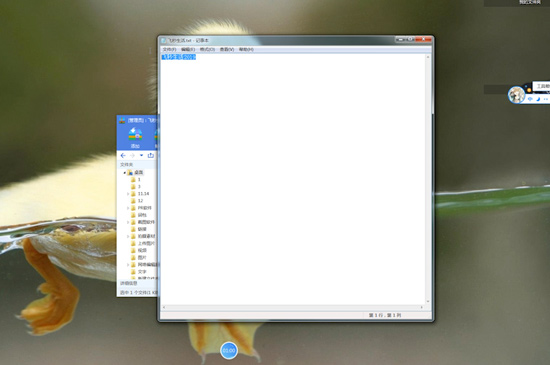The image size is (550, 365).
Task: Collapse the 桌面 (Desktop) tree node
Action: point(125,173)
